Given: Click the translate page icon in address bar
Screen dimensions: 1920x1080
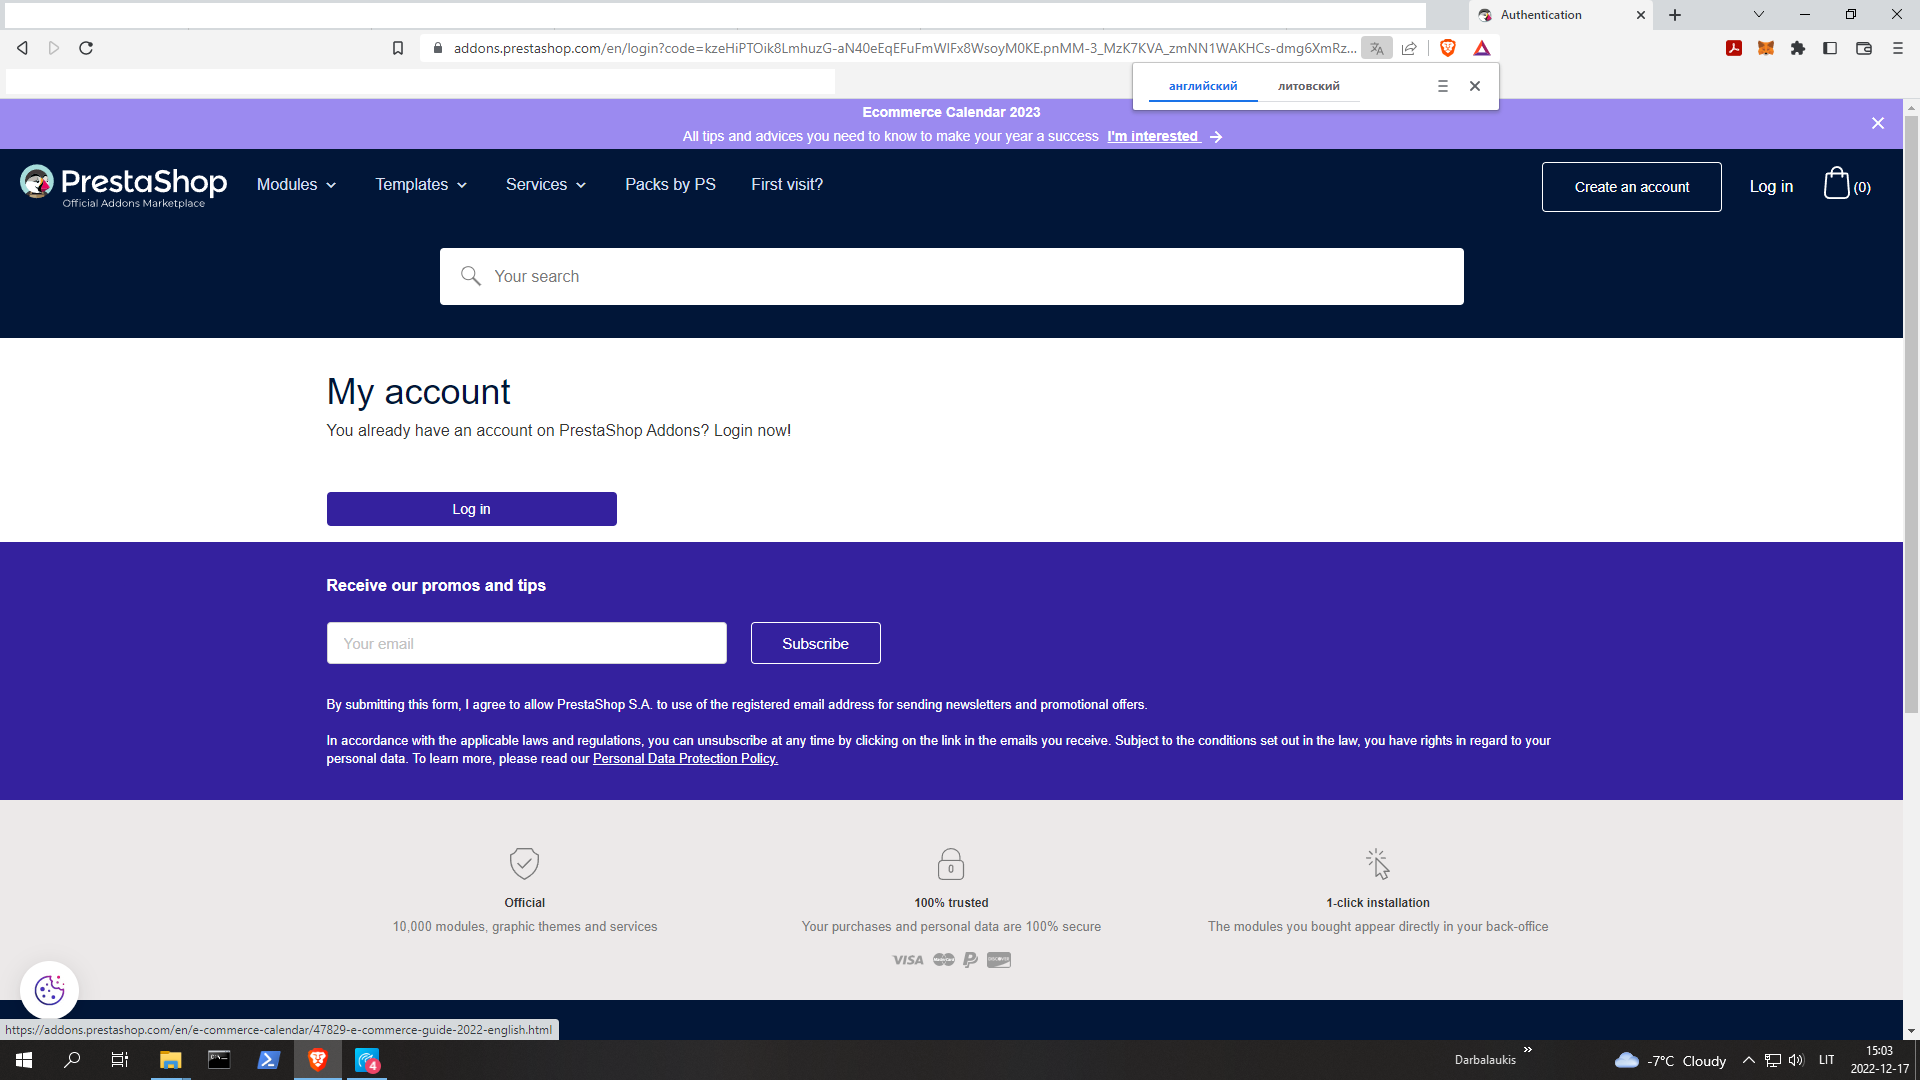Looking at the screenshot, I should point(1377,48).
